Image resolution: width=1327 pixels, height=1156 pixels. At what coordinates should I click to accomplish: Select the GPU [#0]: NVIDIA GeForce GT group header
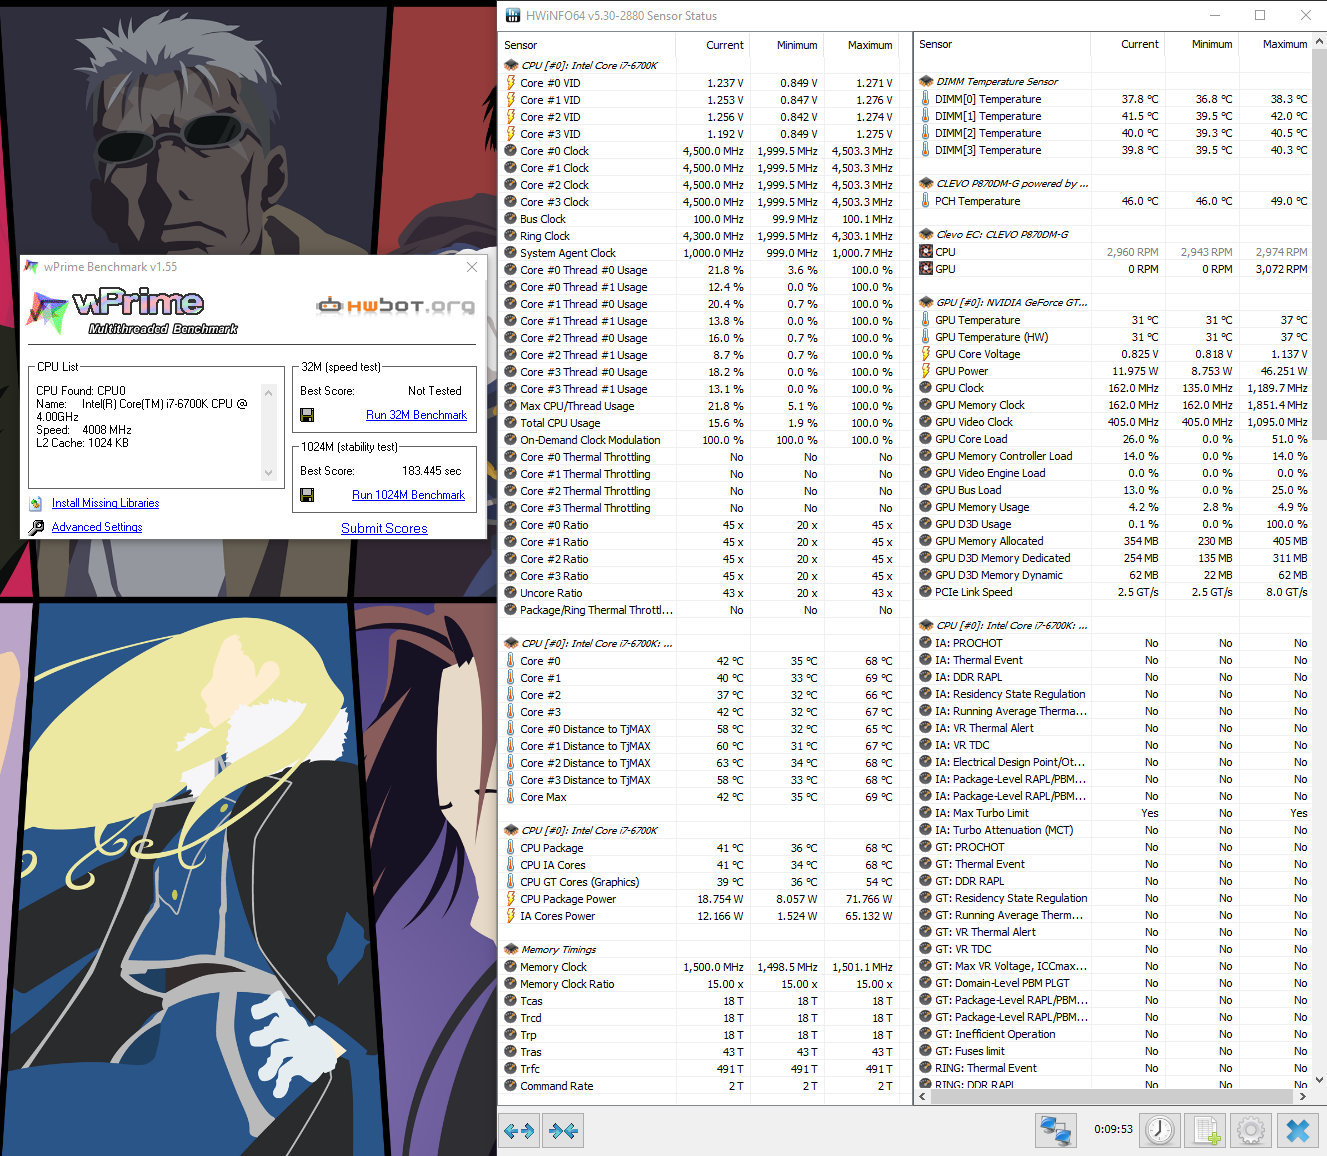(1004, 303)
